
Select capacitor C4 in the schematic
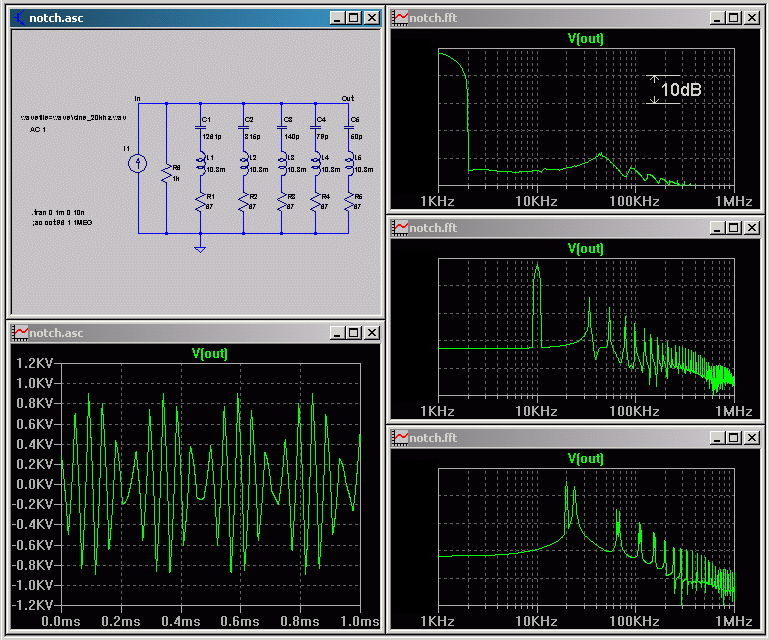click(315, 127)
